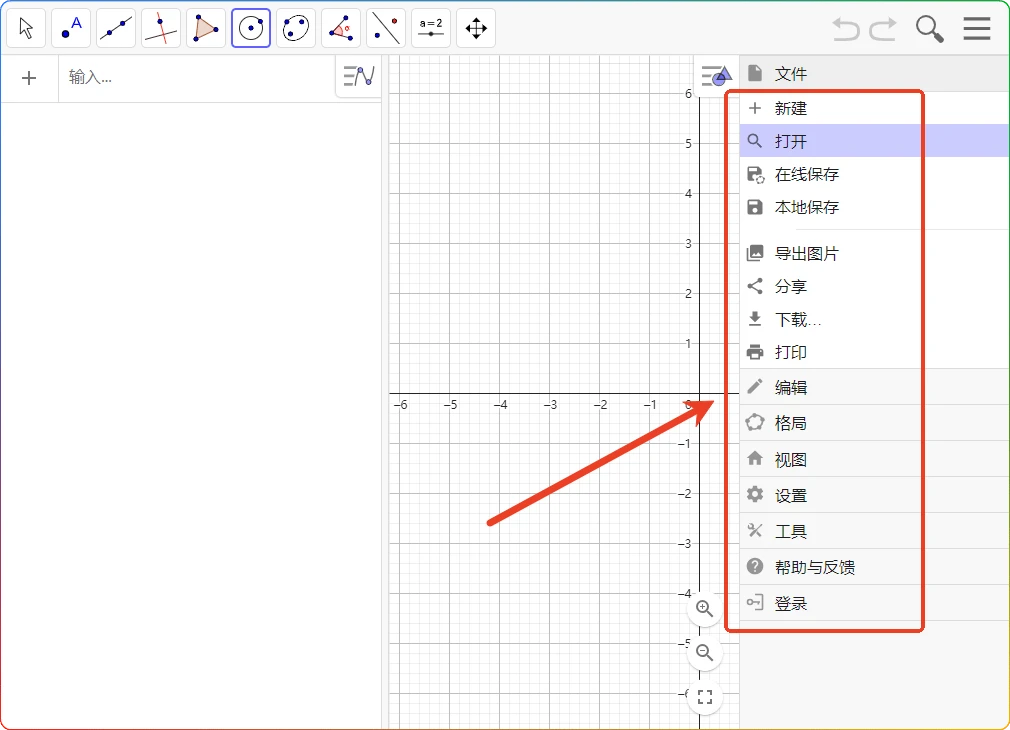Image resolution: width=1010 pixels, height=730 pixels.
Task: Select the Point tool
Action: [x=70, y=28]
